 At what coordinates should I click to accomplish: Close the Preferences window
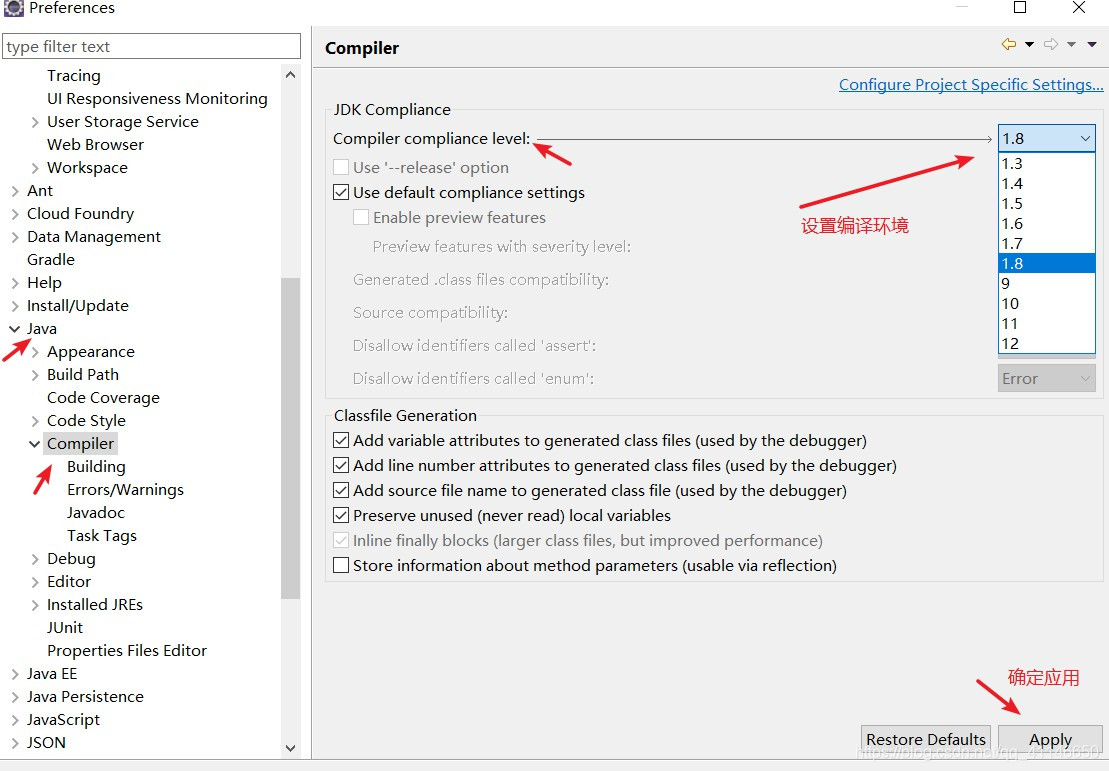point(1079,7)
